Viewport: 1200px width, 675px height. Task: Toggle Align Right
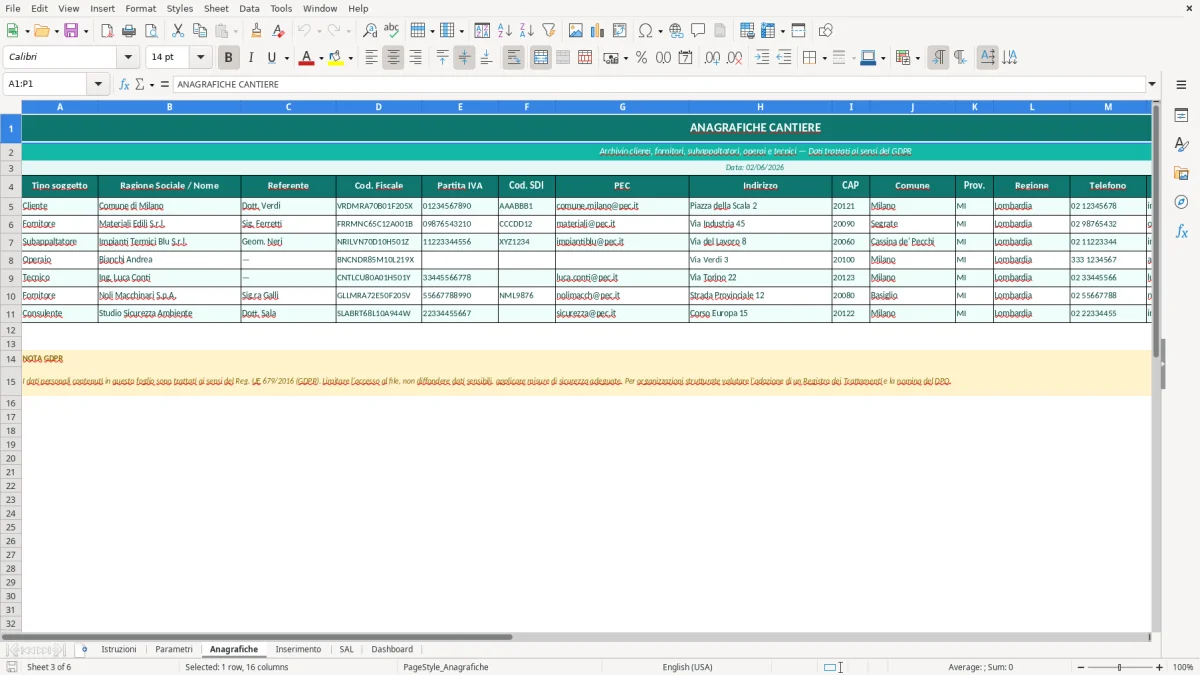(415, 58)
